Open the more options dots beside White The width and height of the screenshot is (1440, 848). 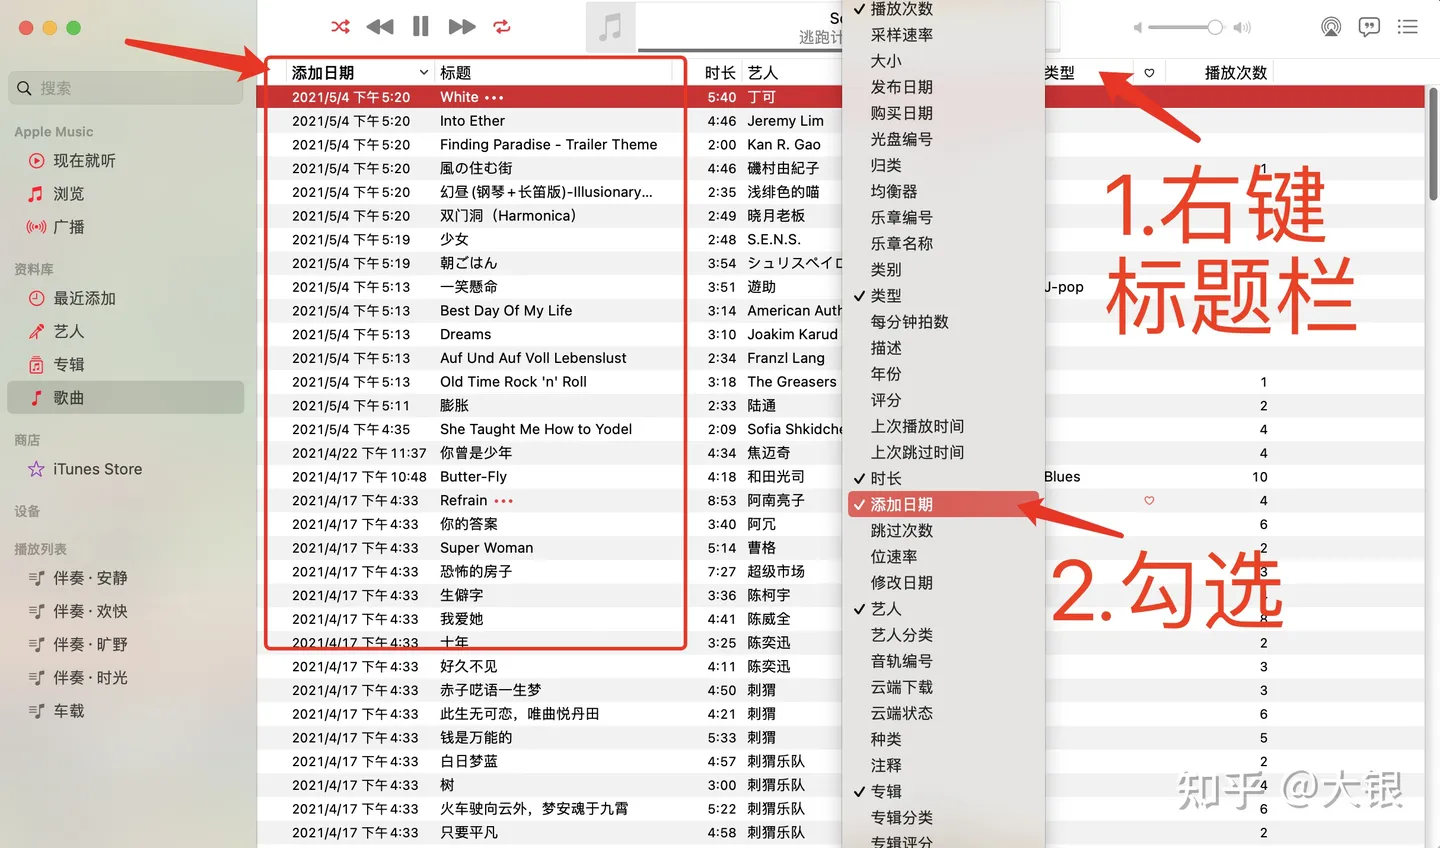click(x=494, y=98)
